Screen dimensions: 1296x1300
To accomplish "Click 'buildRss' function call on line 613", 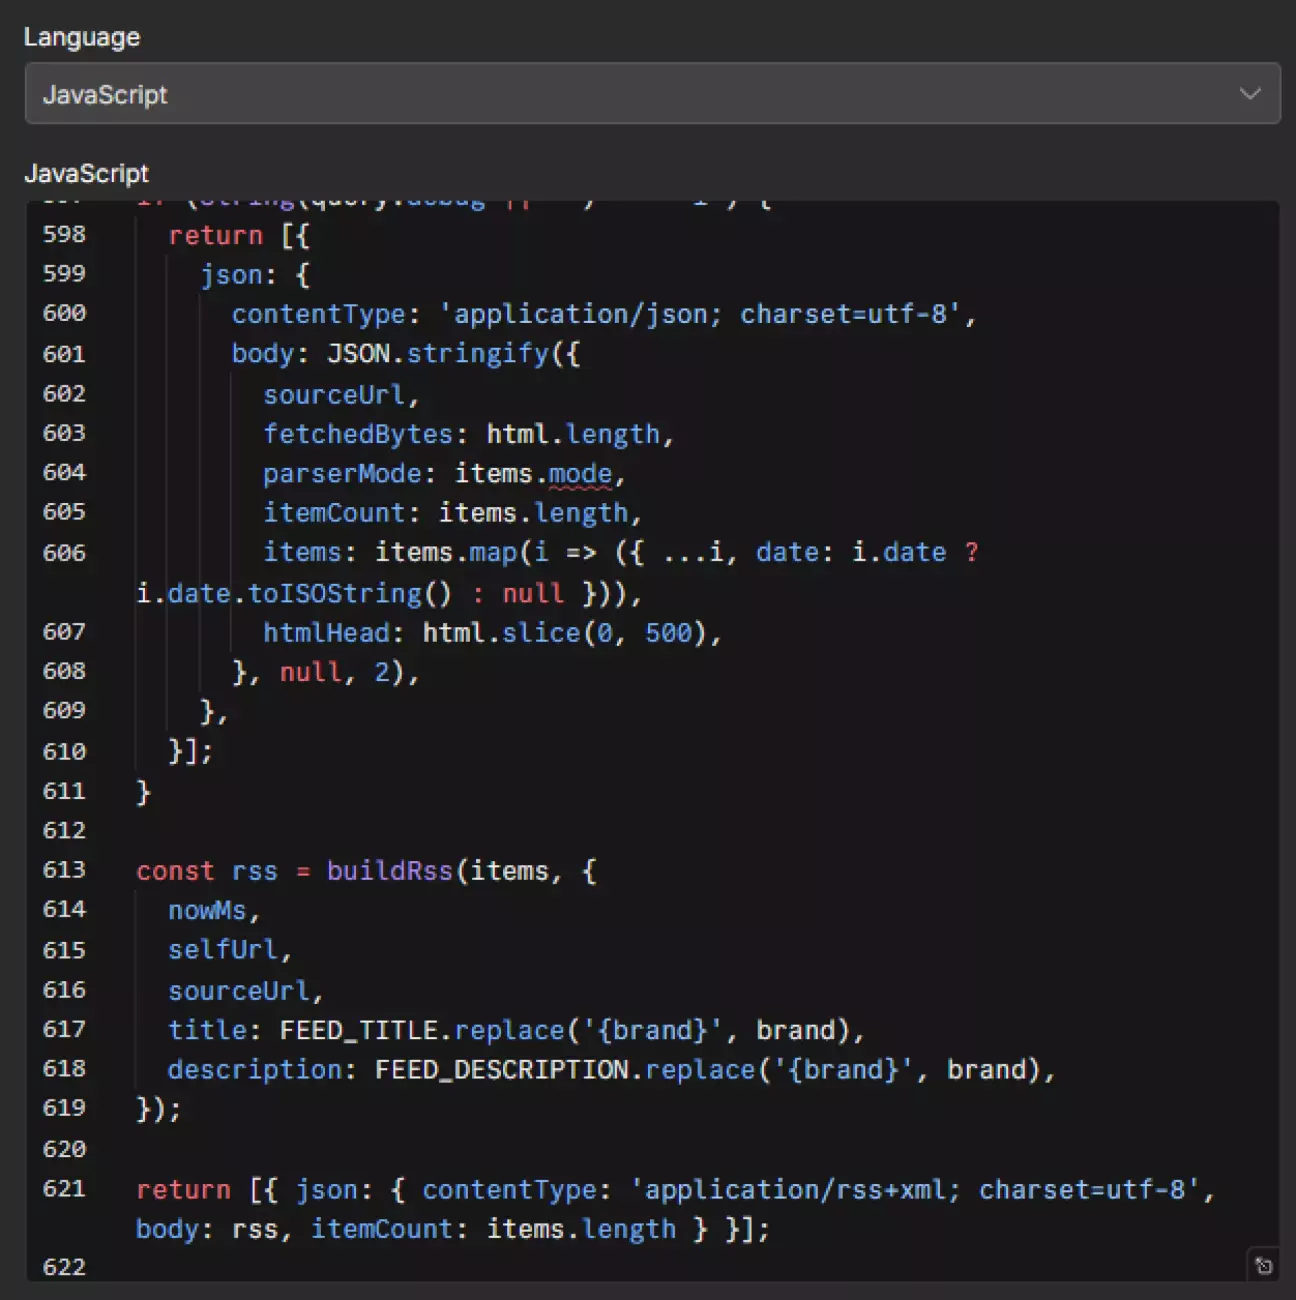I will 390,871.
